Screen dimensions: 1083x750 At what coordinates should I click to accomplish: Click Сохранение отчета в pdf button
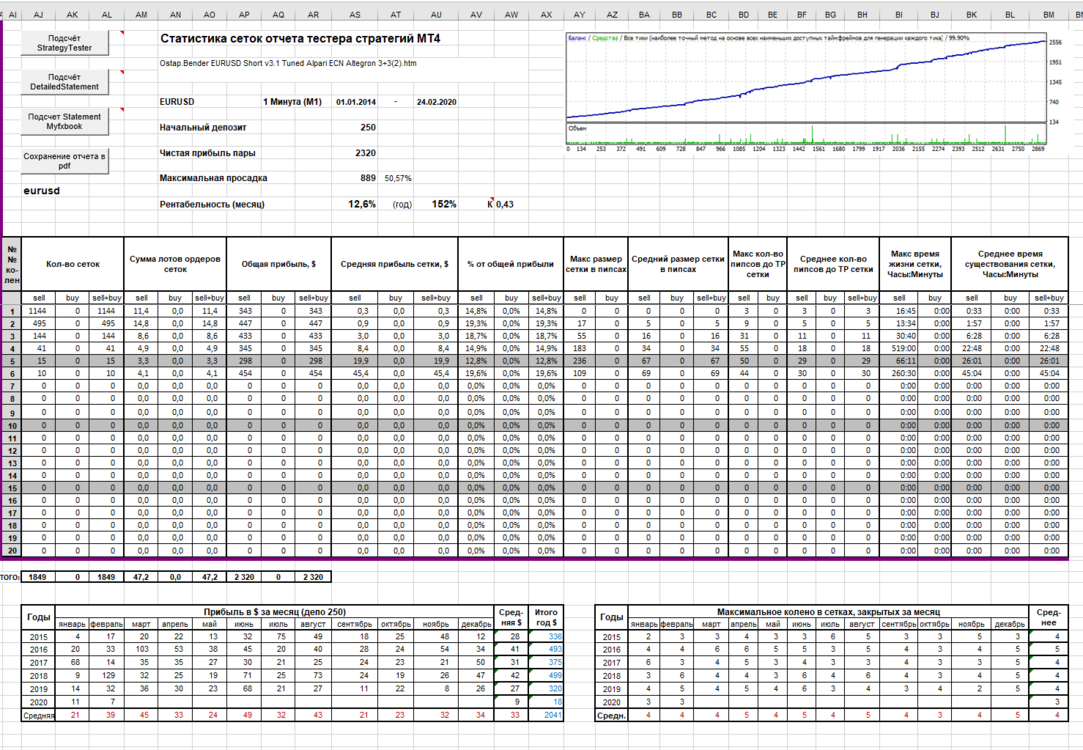(x=64, y=161)
